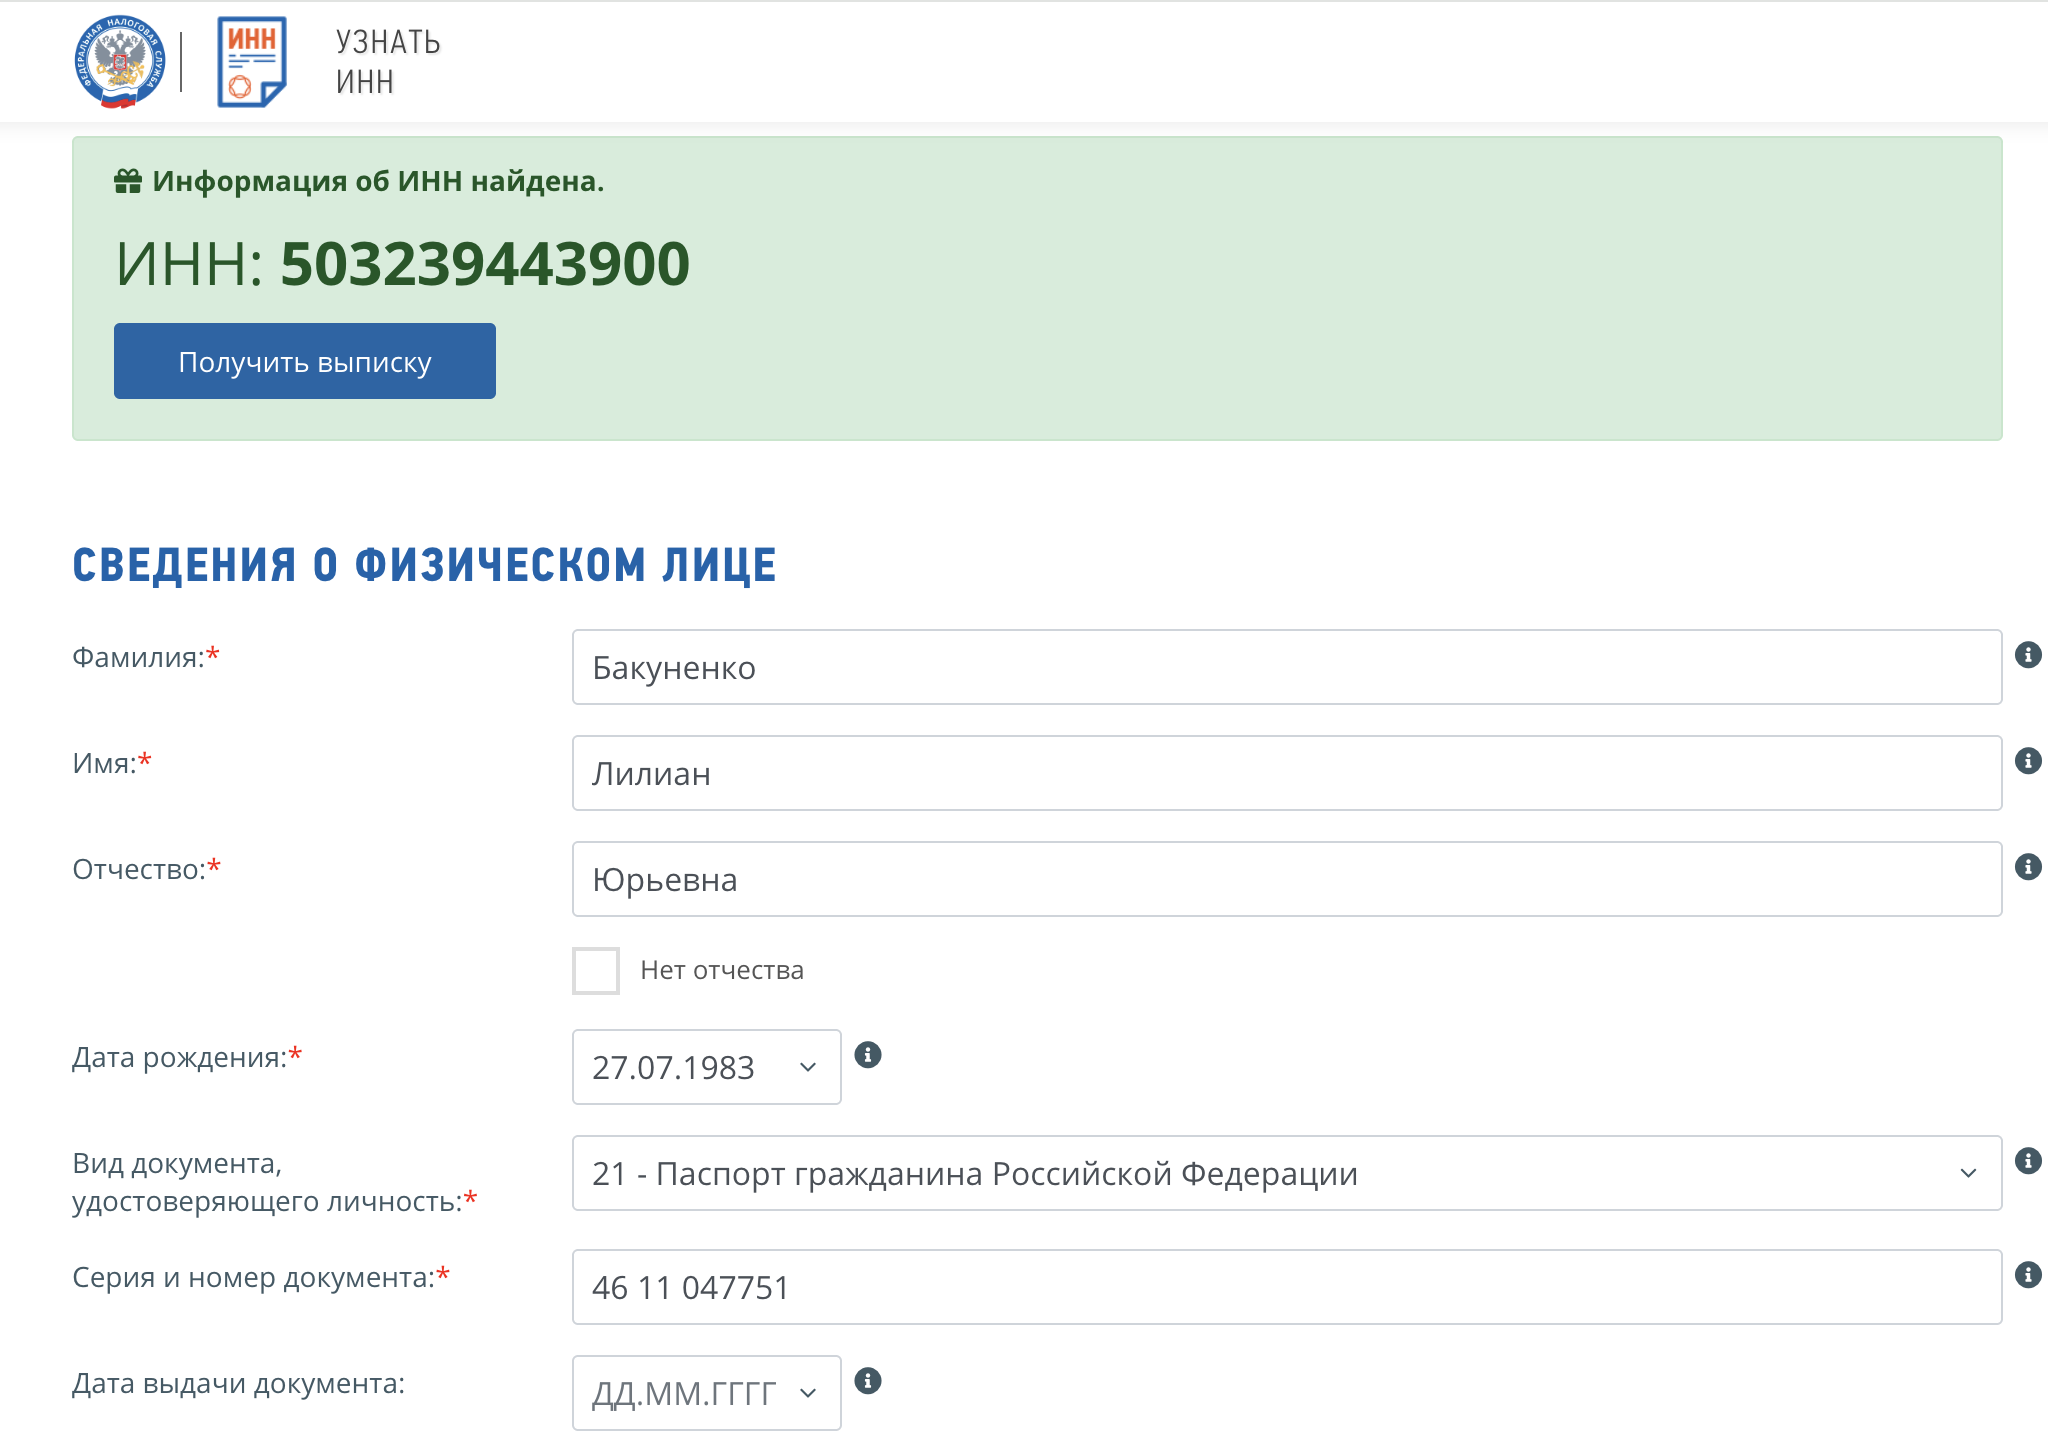Click info icon next to Дата рождения

(868, 1055)
